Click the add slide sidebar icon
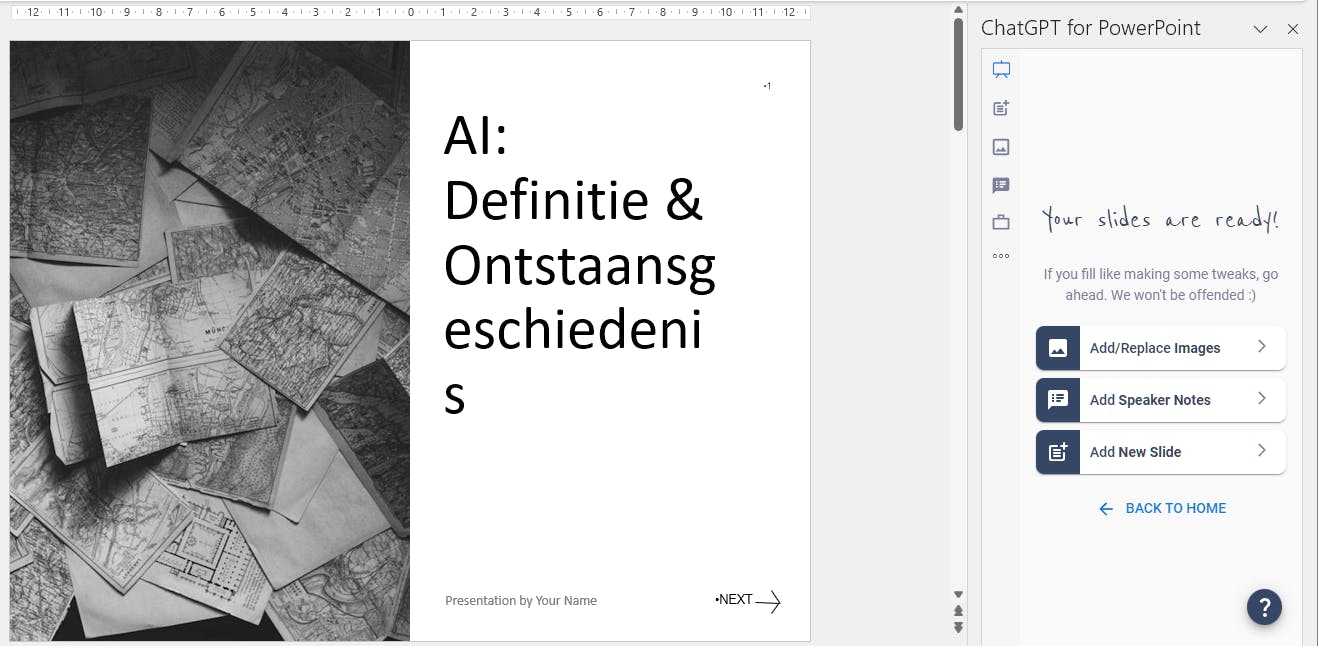Screen dimensions: 1318x646 point(1001,108)
